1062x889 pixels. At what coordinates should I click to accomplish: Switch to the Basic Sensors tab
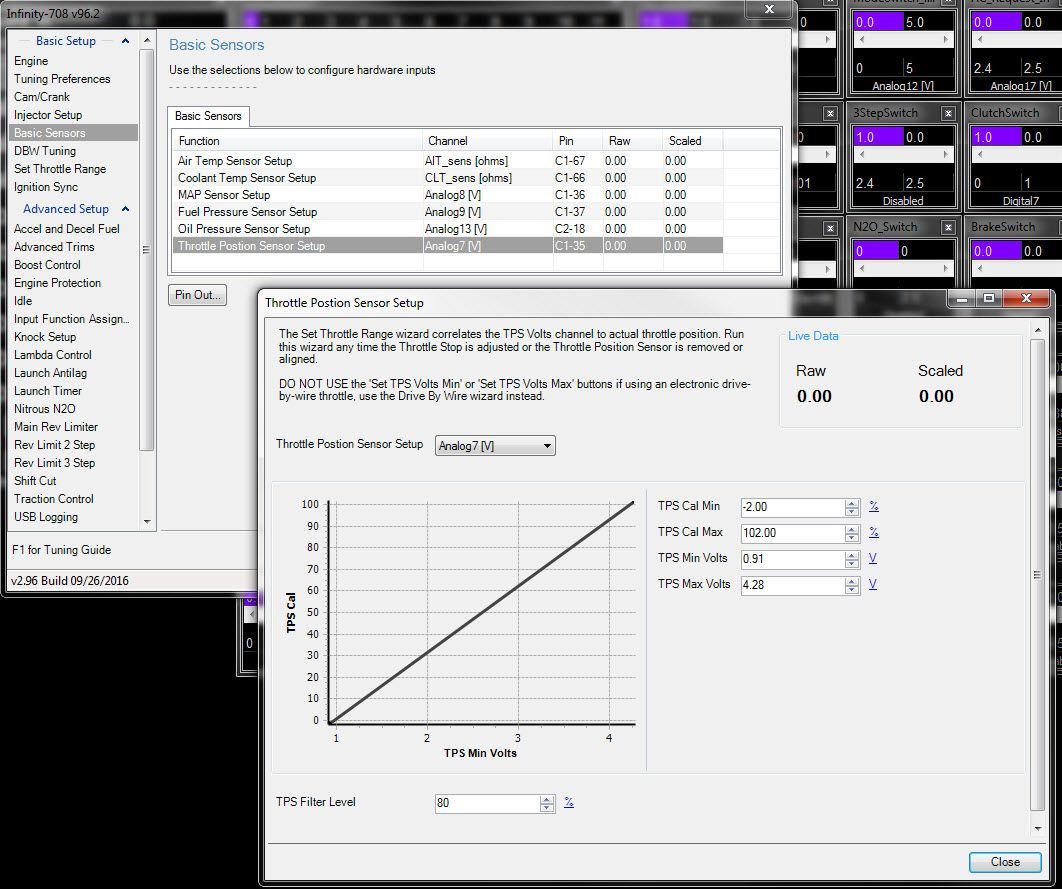209,116
